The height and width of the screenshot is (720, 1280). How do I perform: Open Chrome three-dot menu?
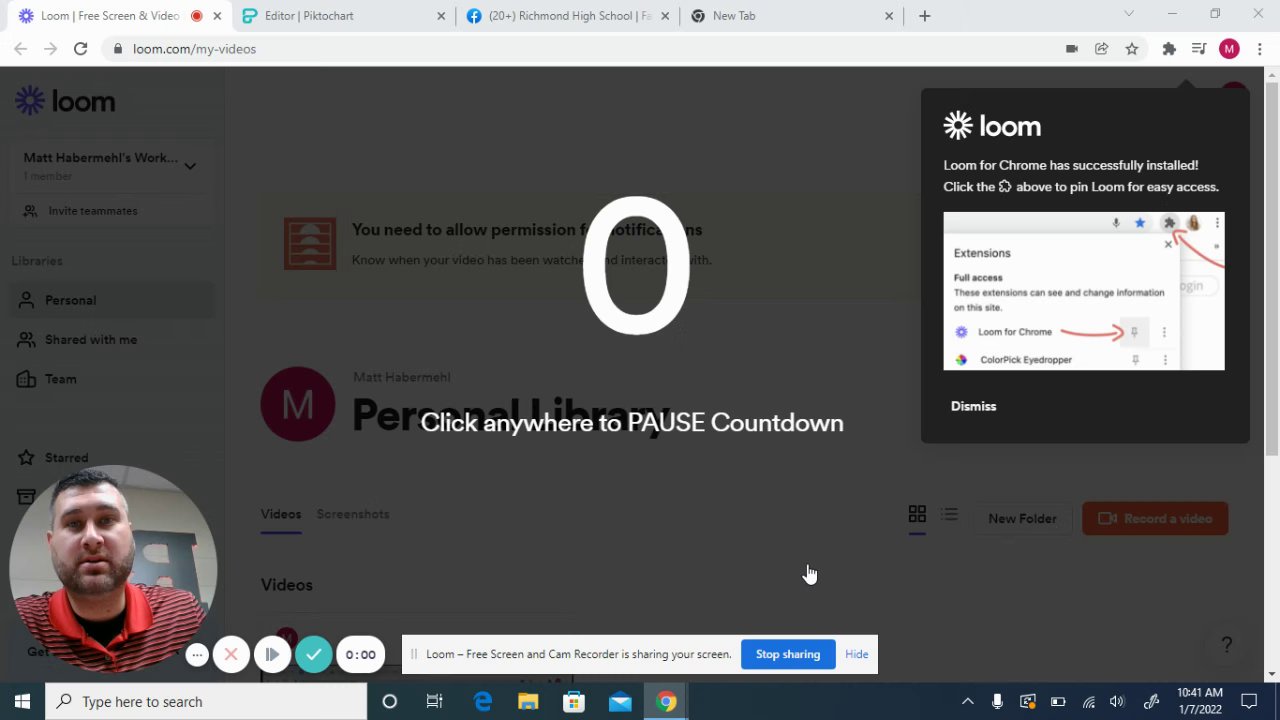[x=1259, y=48]
